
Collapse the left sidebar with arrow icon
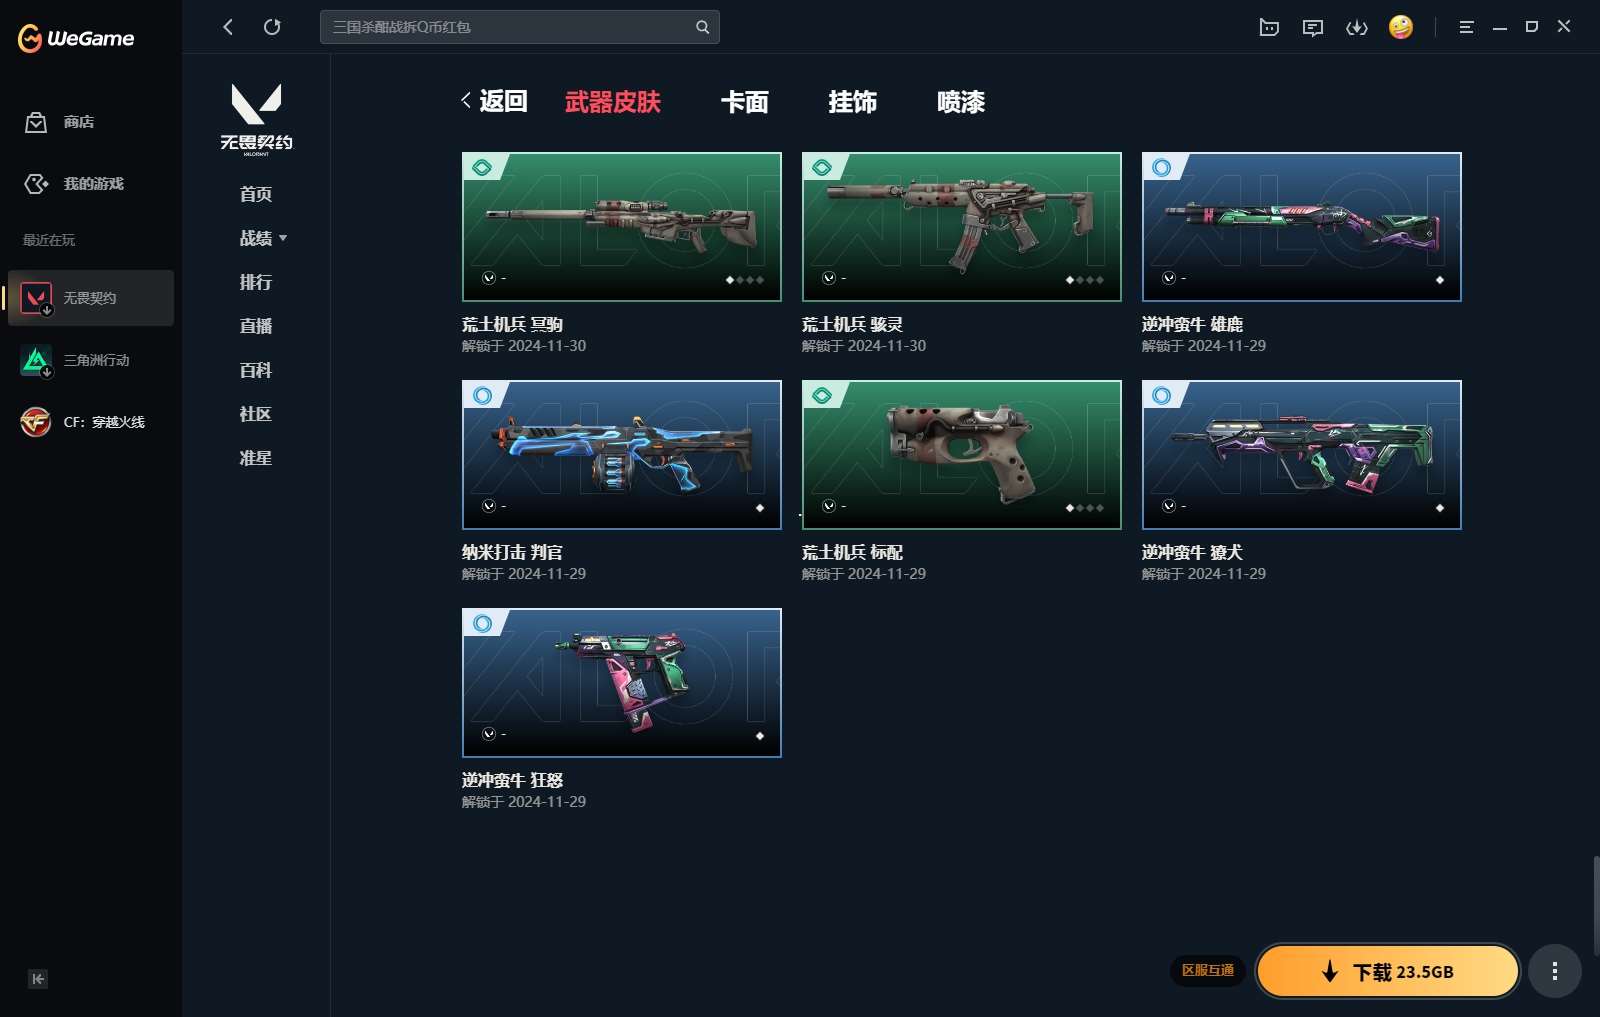click(x=37, y=979)
